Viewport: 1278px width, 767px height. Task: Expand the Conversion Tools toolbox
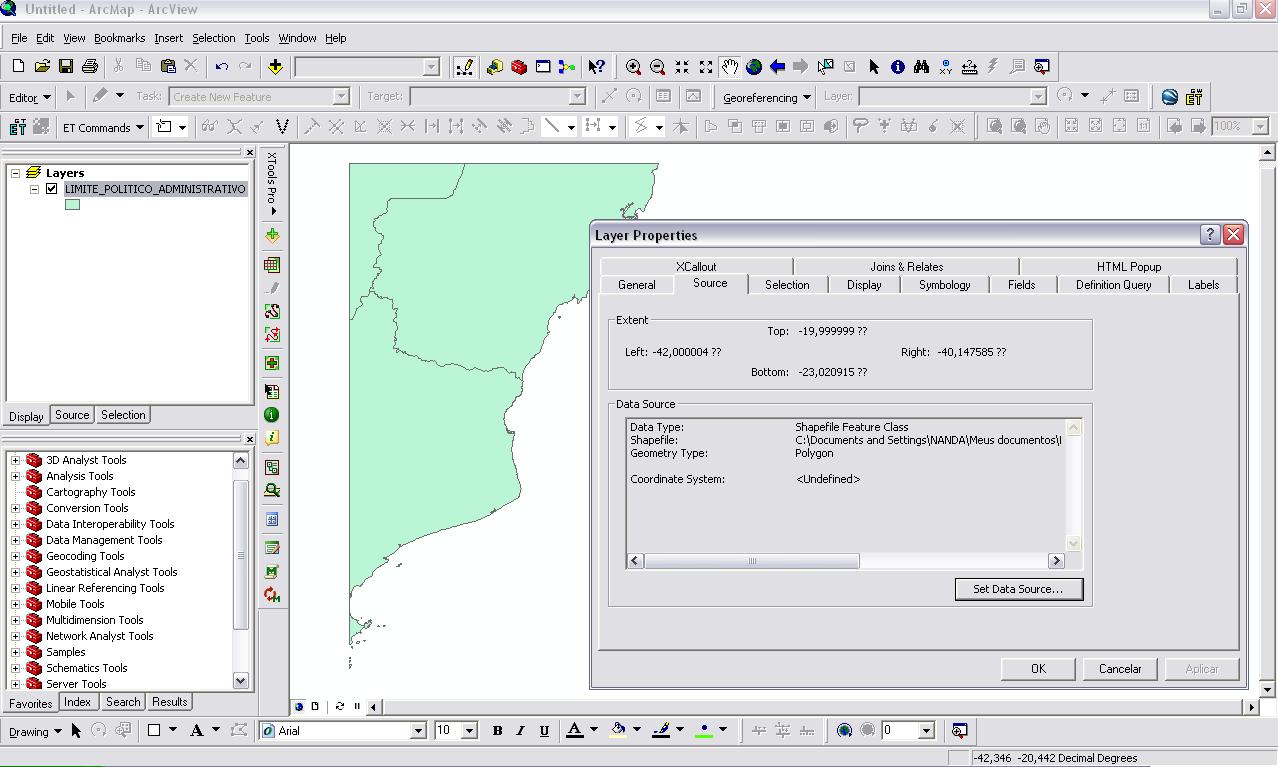pos(15,508)
